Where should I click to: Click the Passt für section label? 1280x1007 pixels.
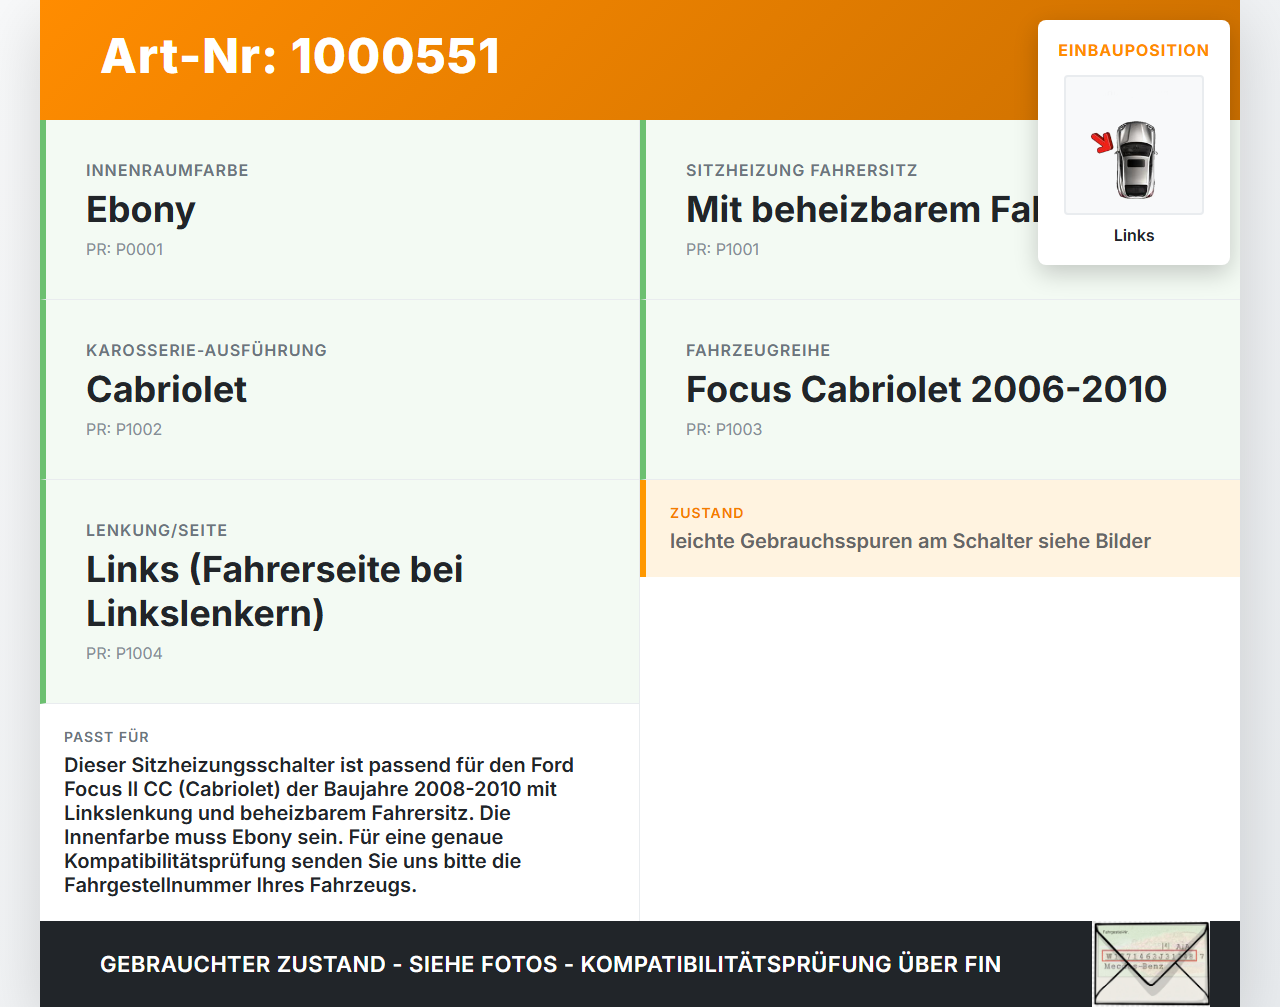(106, 737)
